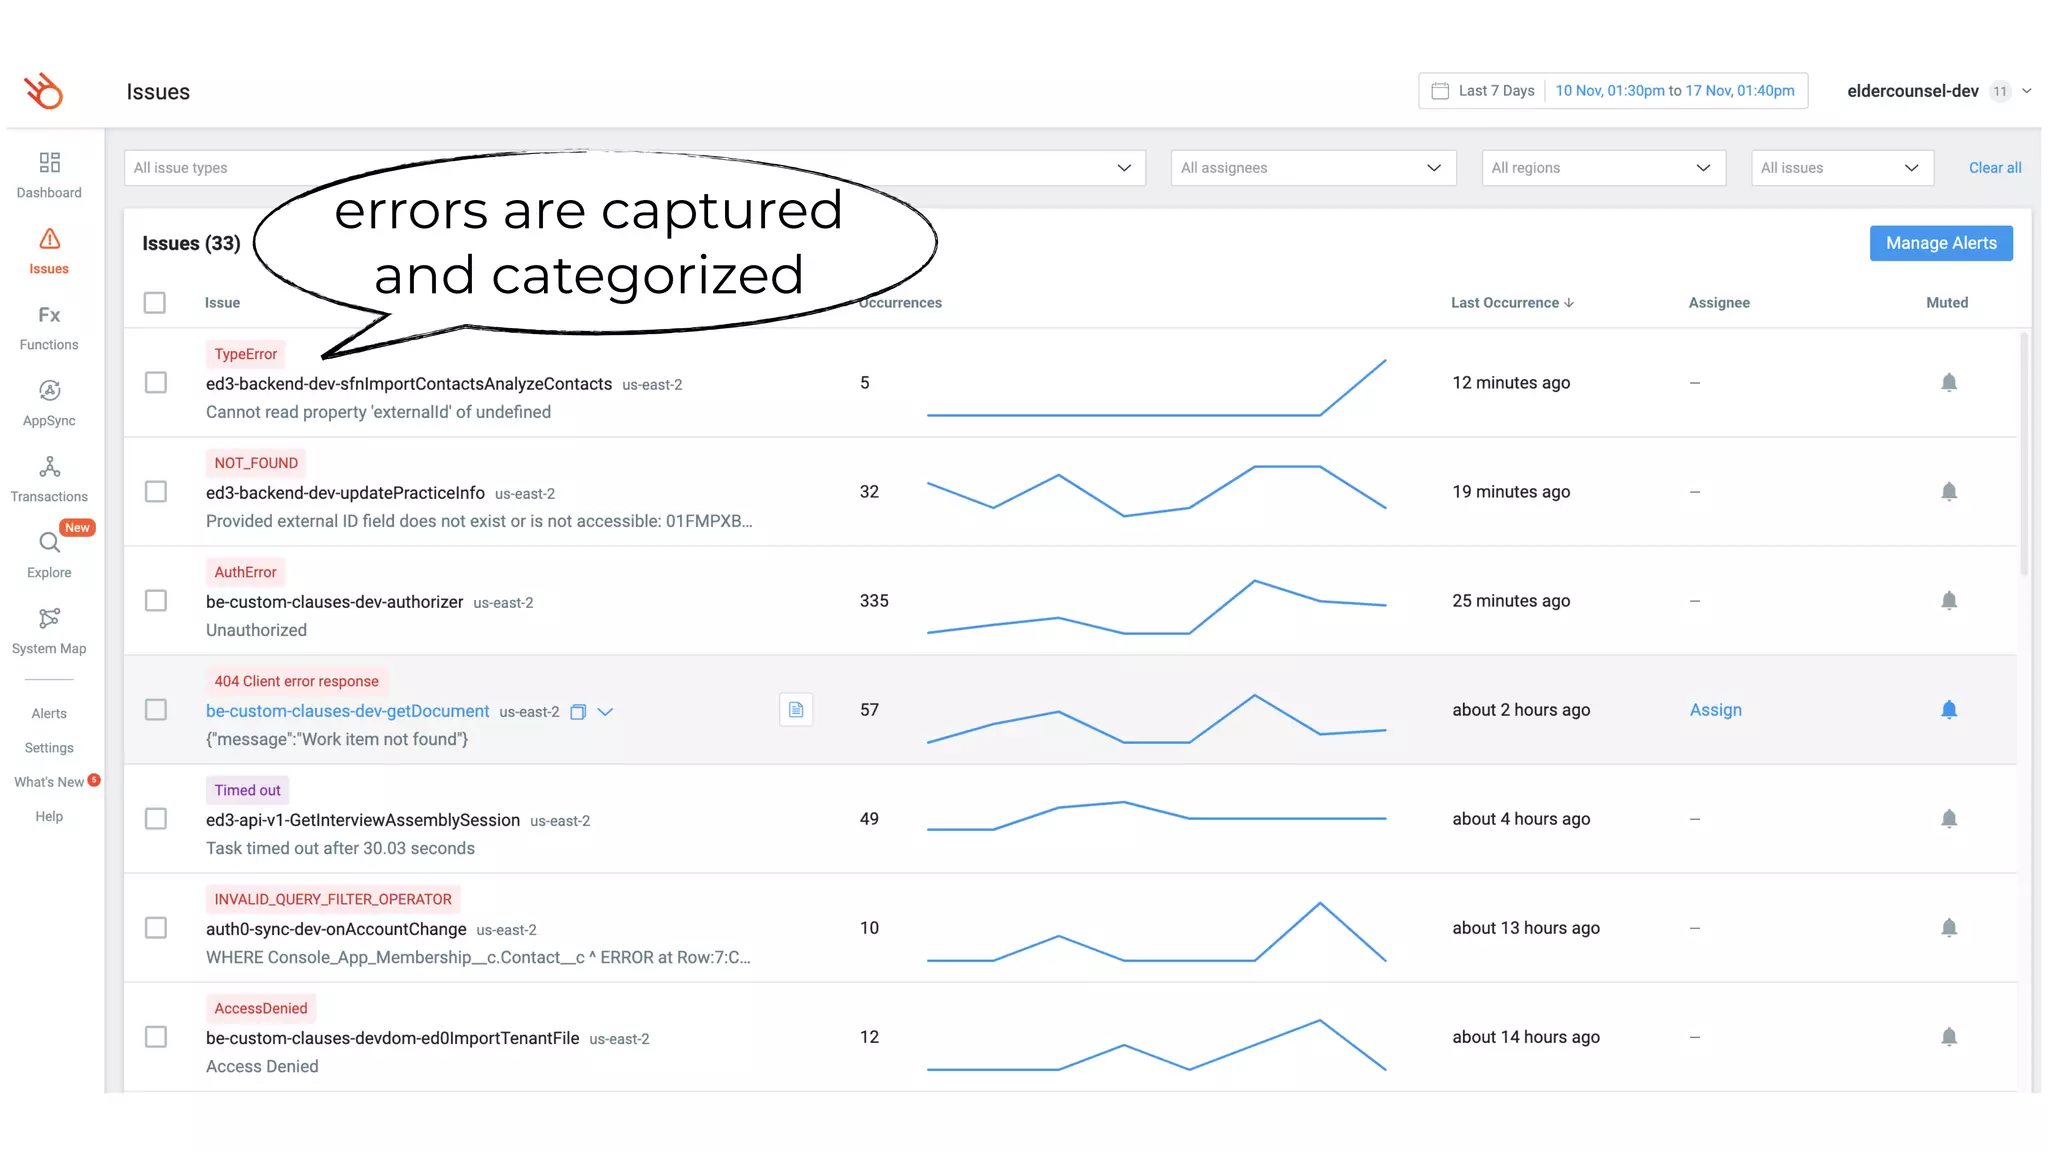Click the What's New notification badge
The image size is (2048, 1152).
point(94,780)
